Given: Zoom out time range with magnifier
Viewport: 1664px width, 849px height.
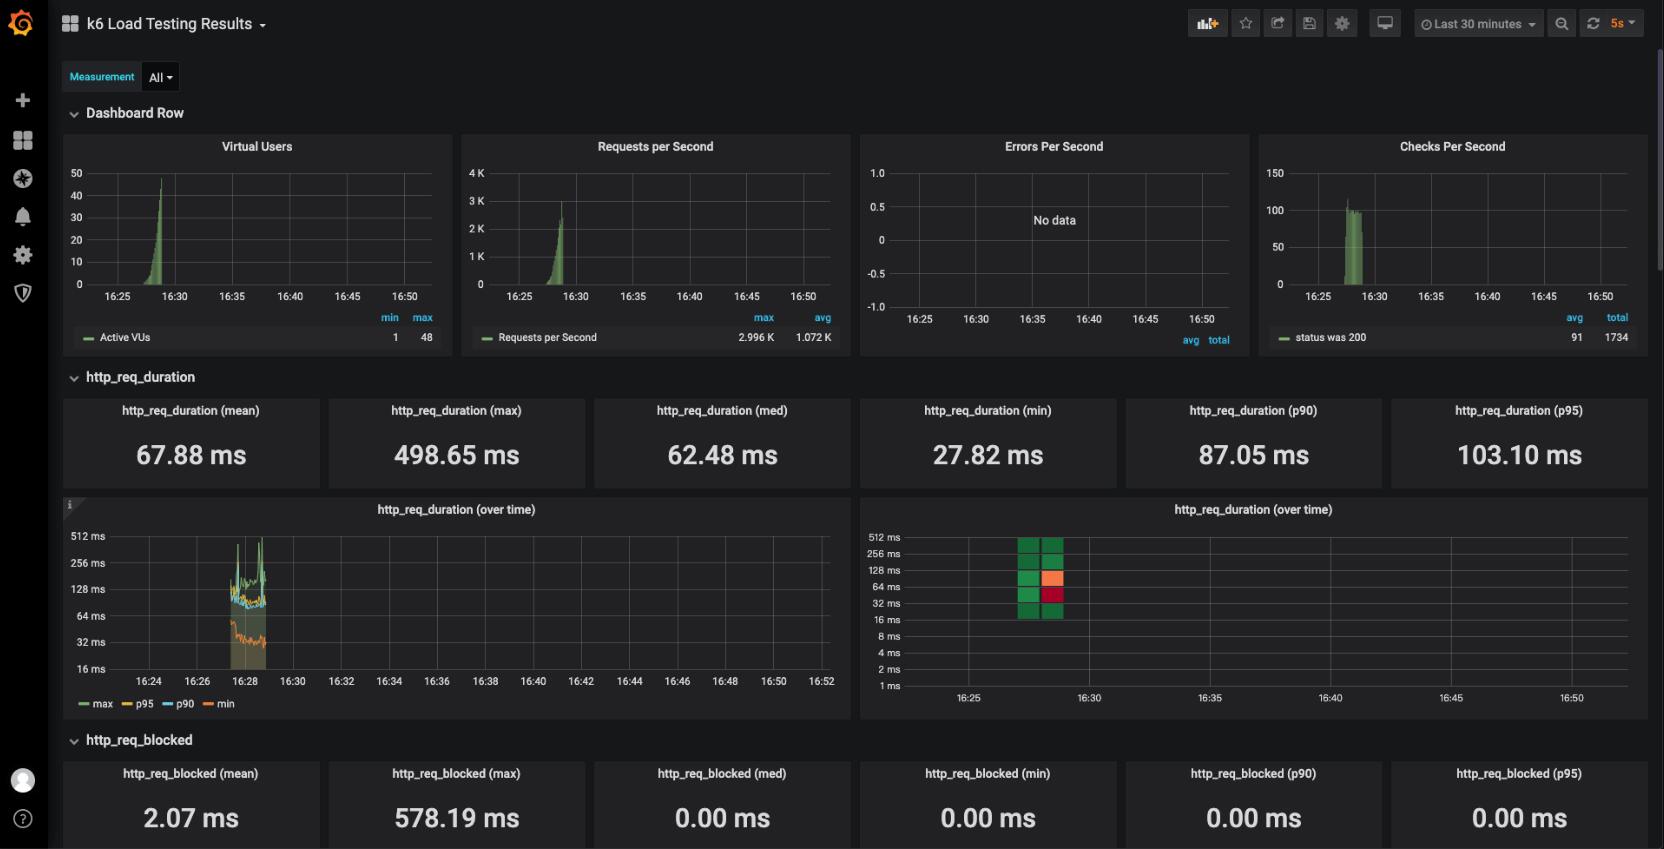Looking at the screenshot, I should 1562,24.
